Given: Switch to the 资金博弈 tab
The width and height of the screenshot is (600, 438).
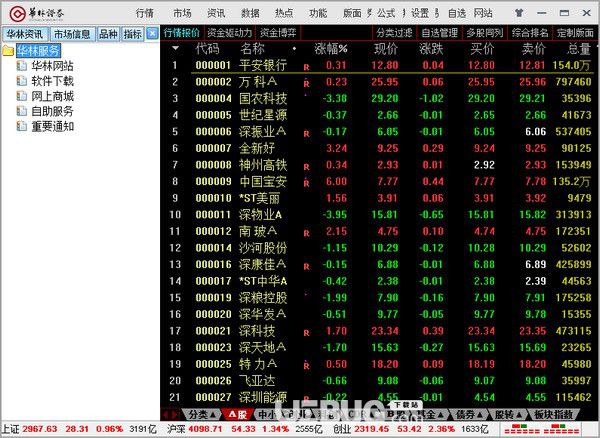Looking at the screenshot, I should coord(278,33).
